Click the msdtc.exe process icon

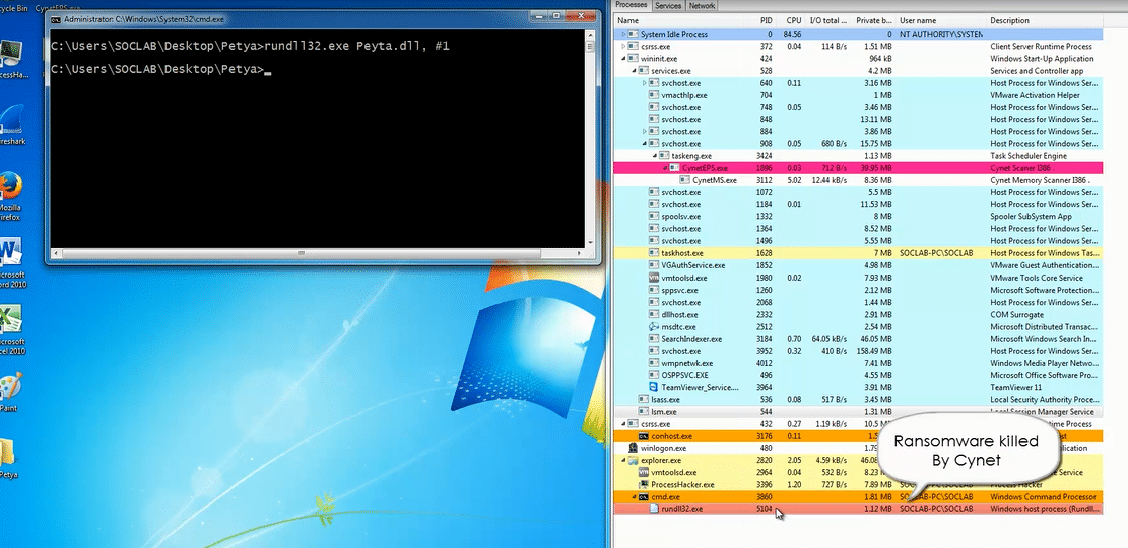pos(654,326)
